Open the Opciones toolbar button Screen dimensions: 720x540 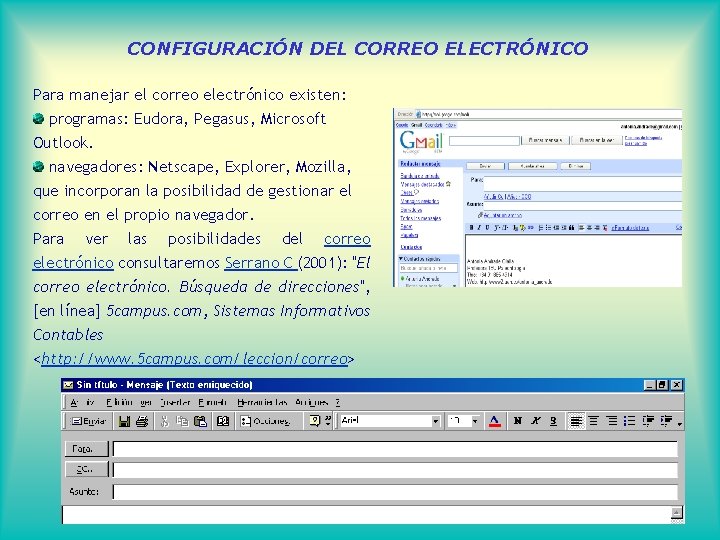266,421
